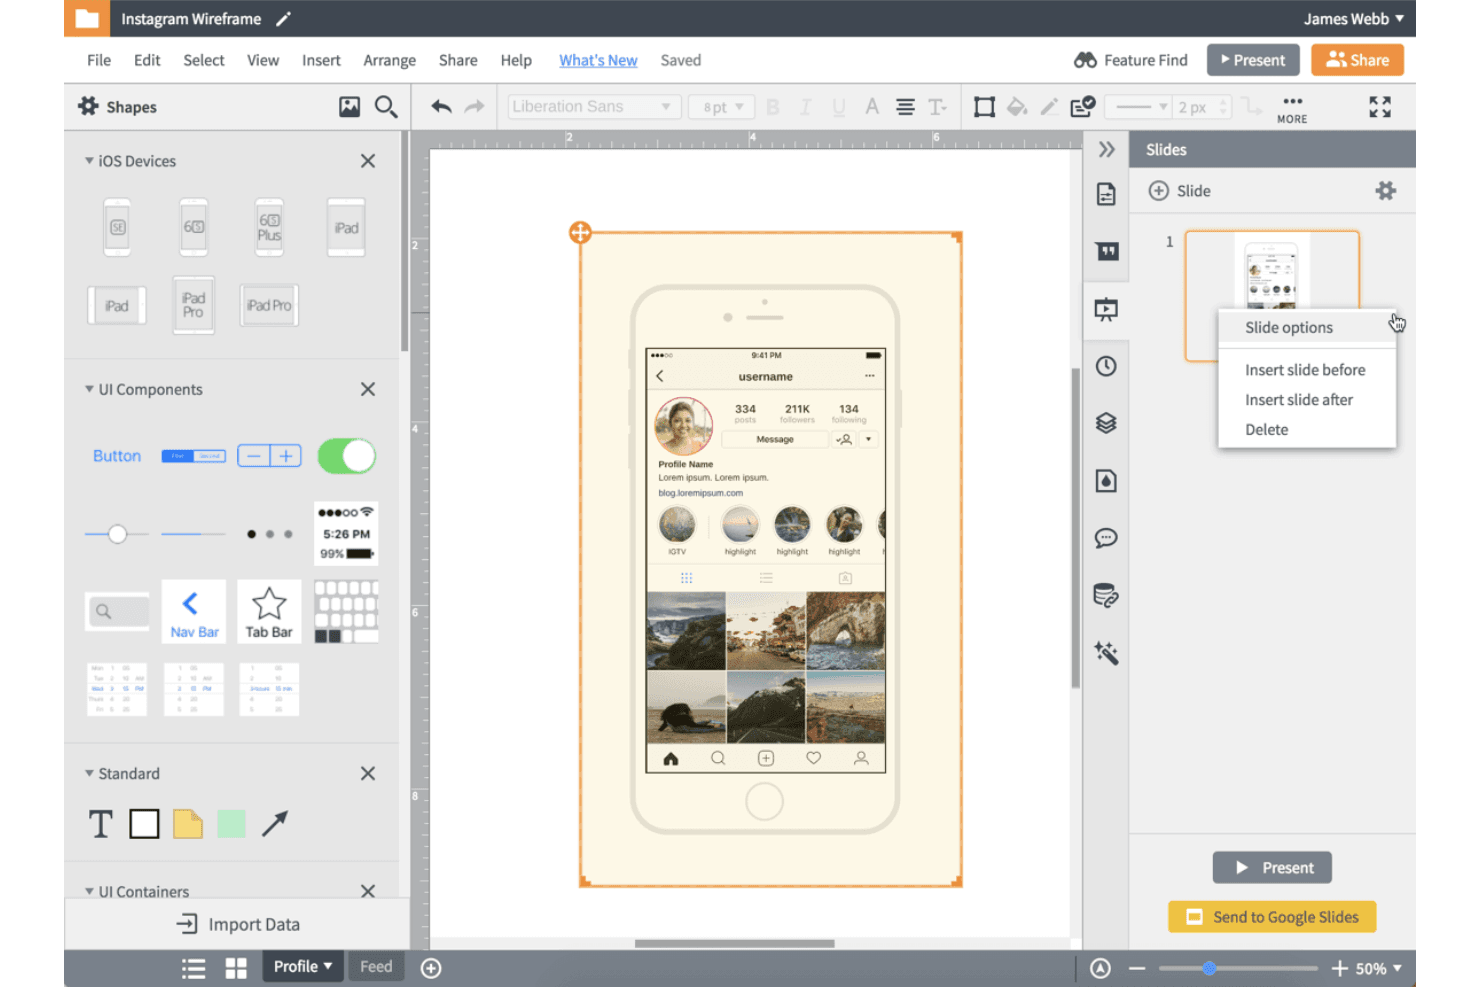1480x987 pixels.
Task: Close the iOS Devices shape library
Action: (x=368, y=161)
